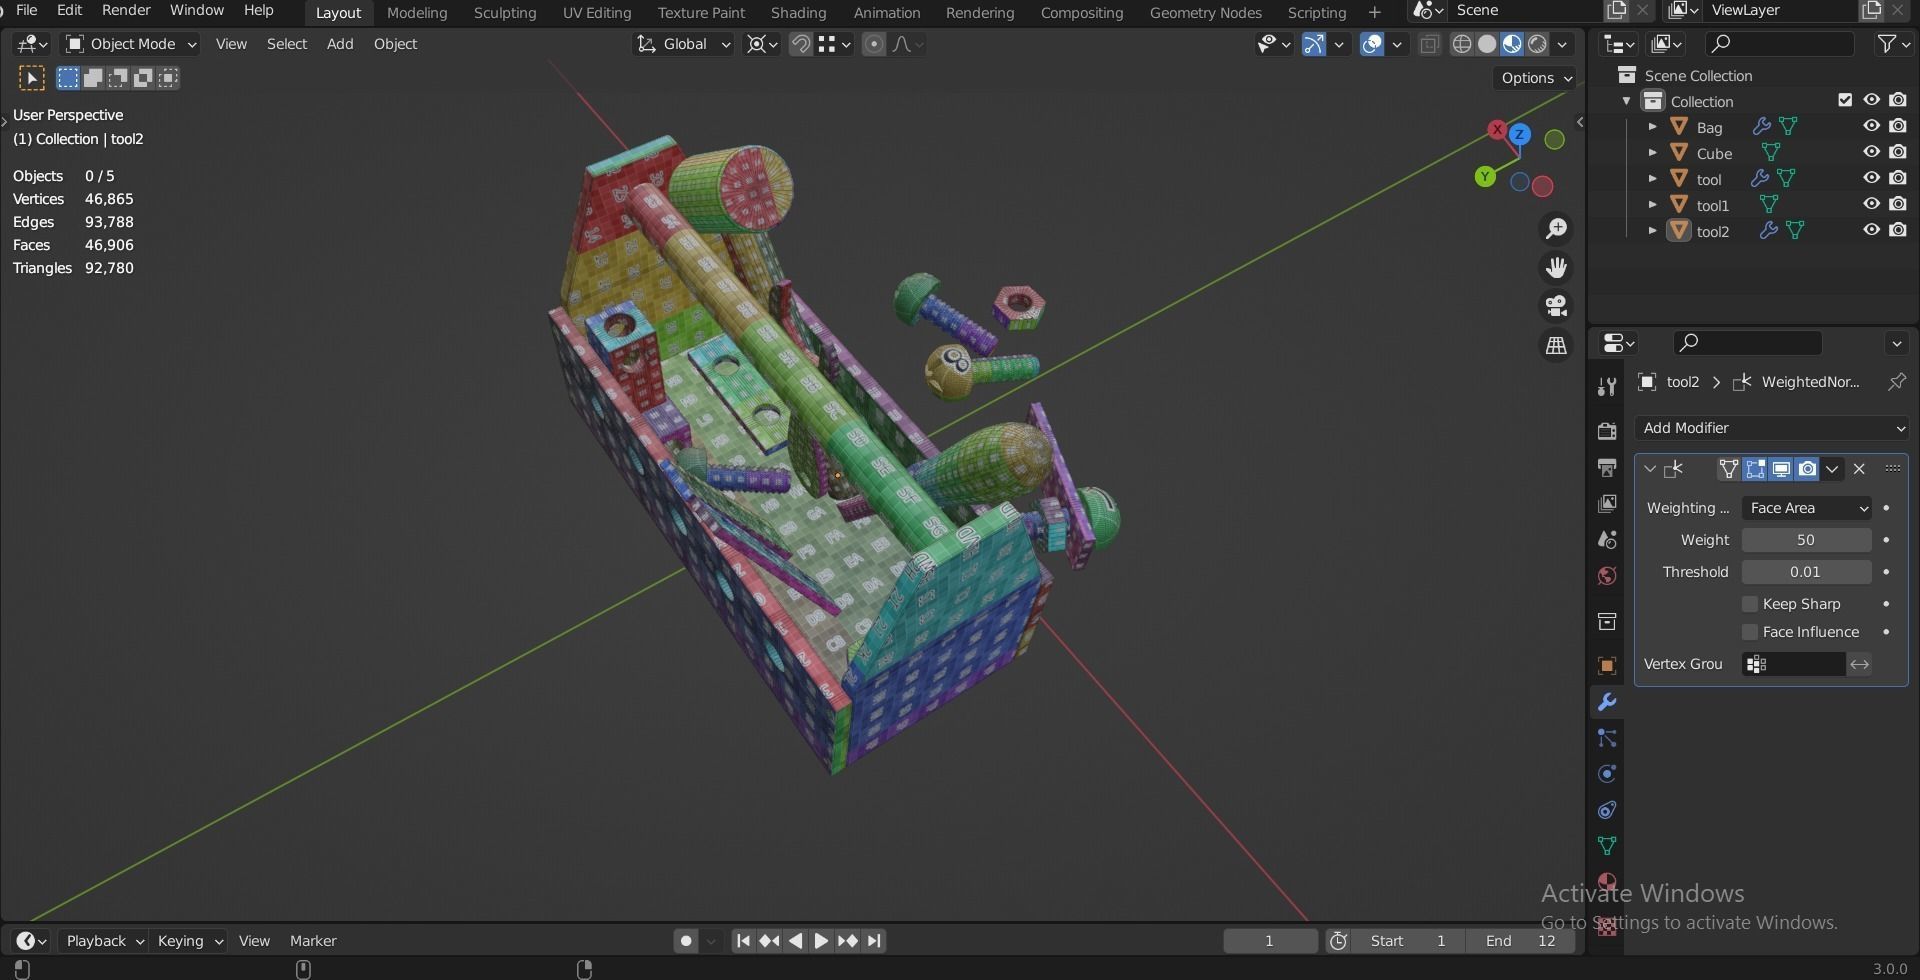Enable the Face Influence checkbox
The image size is (1920, 980).
[x=1750, y=632]
